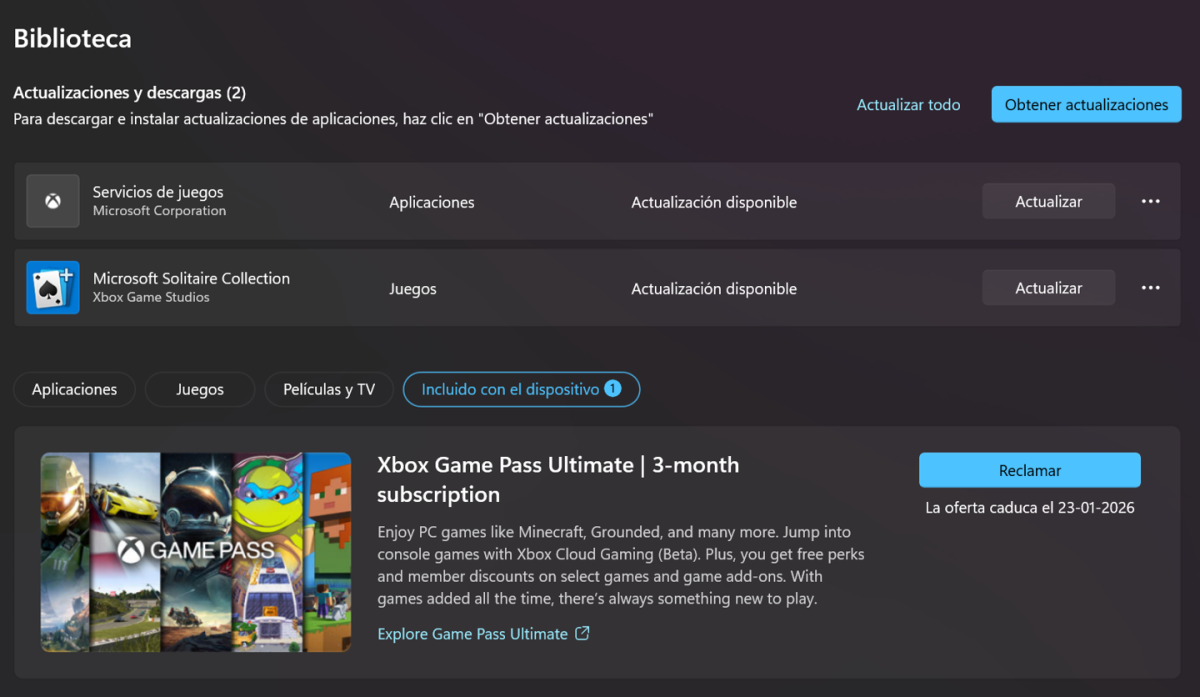
Task: Open more options for Servicios de juegos
Action: (x=1151, y=201)
